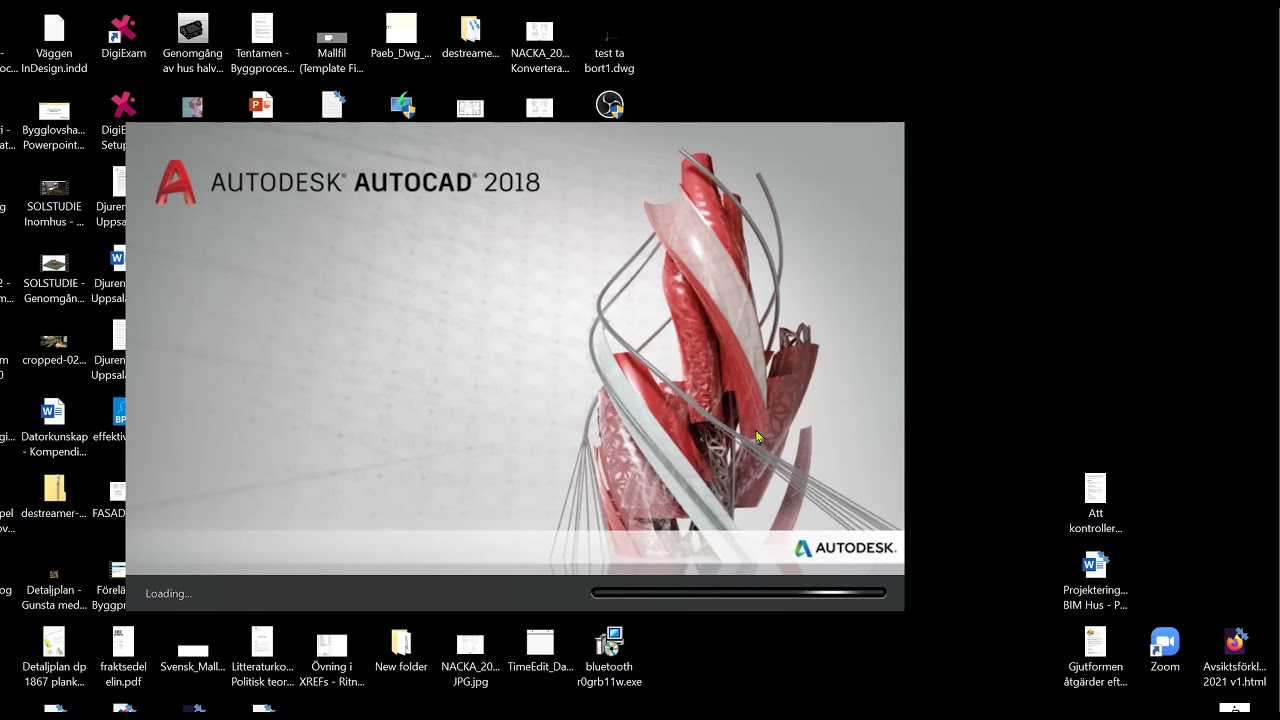Select the TimeEdit_Da... desktop icon
Viewport: 1280px width, 720px height.
click(x=540, y=650)
